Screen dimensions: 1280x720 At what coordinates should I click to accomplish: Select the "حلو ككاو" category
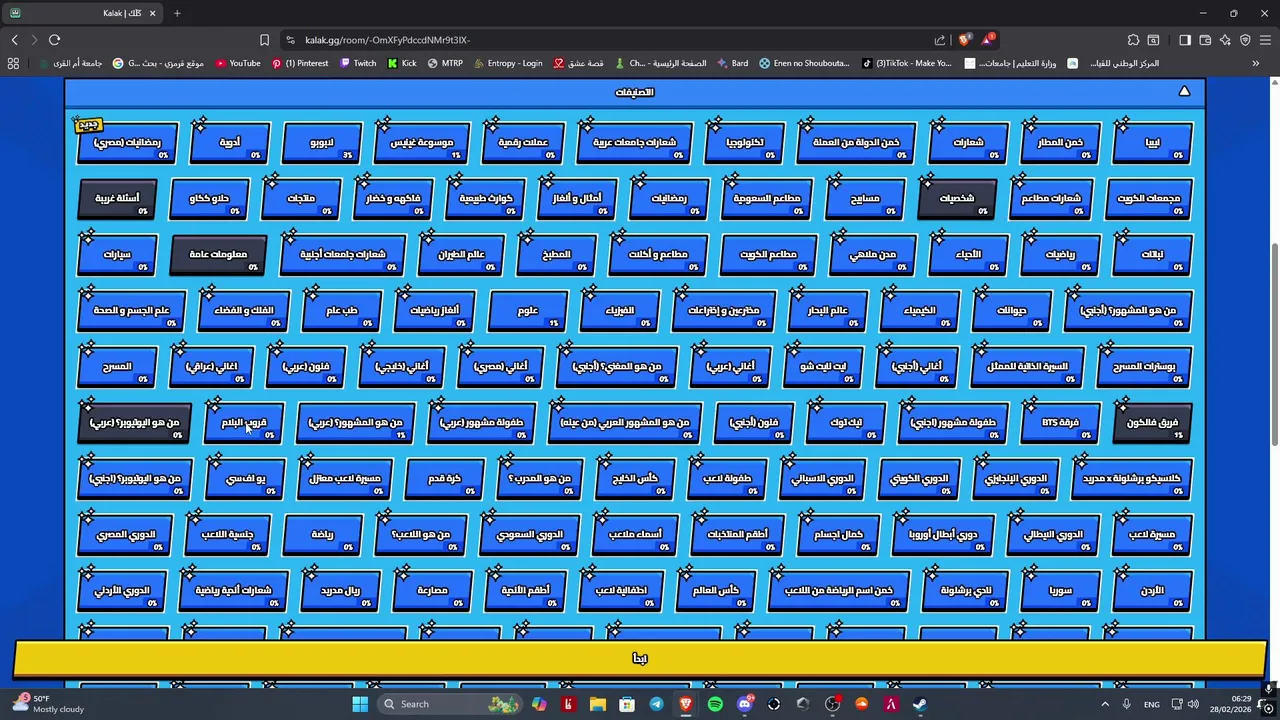[x=208, y=198]
